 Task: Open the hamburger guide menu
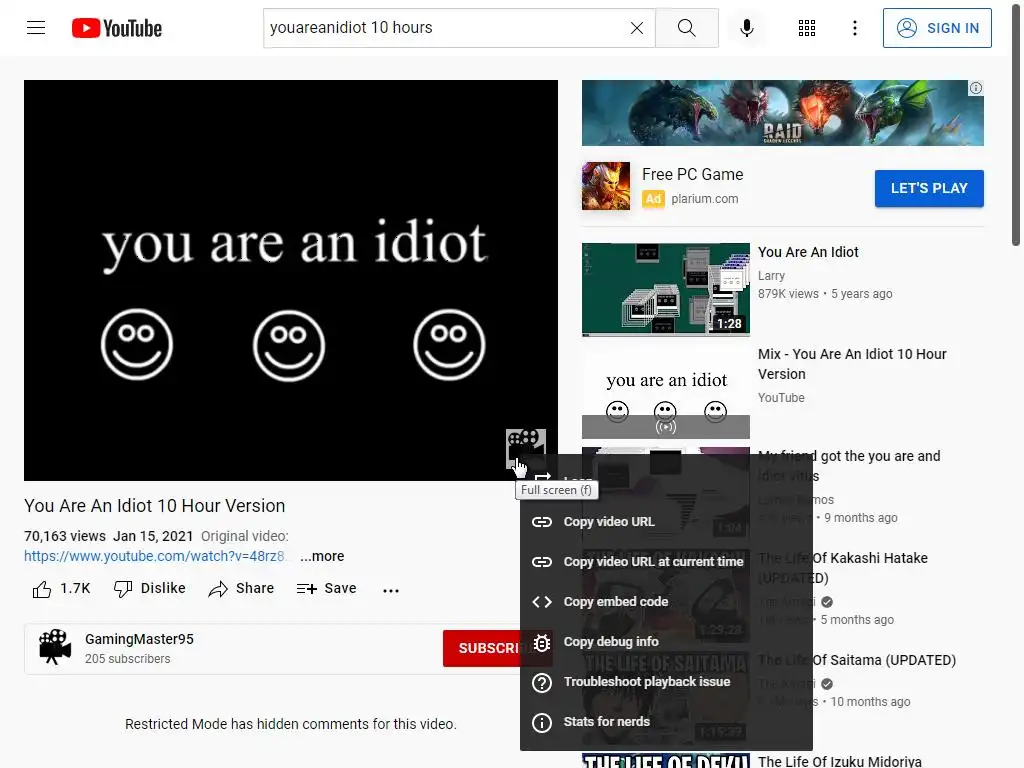(36, 28)
